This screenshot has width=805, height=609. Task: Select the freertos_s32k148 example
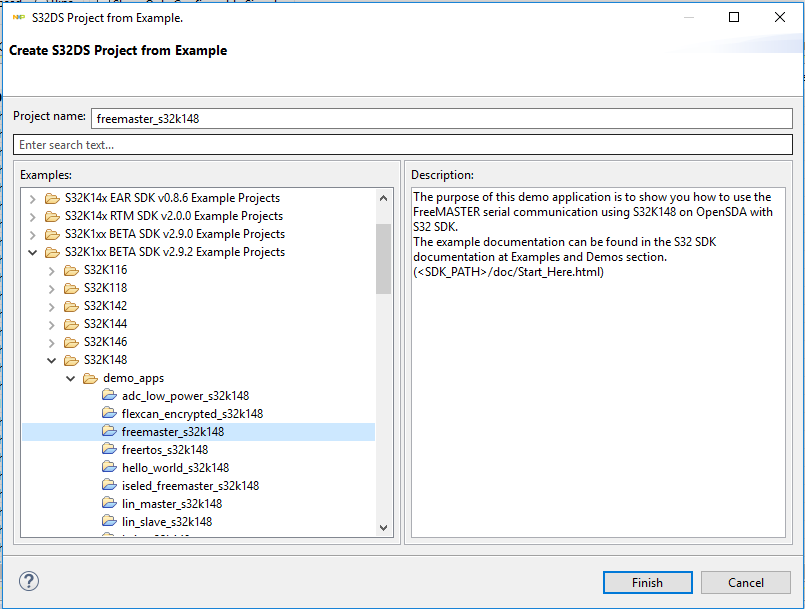(165, 450)
